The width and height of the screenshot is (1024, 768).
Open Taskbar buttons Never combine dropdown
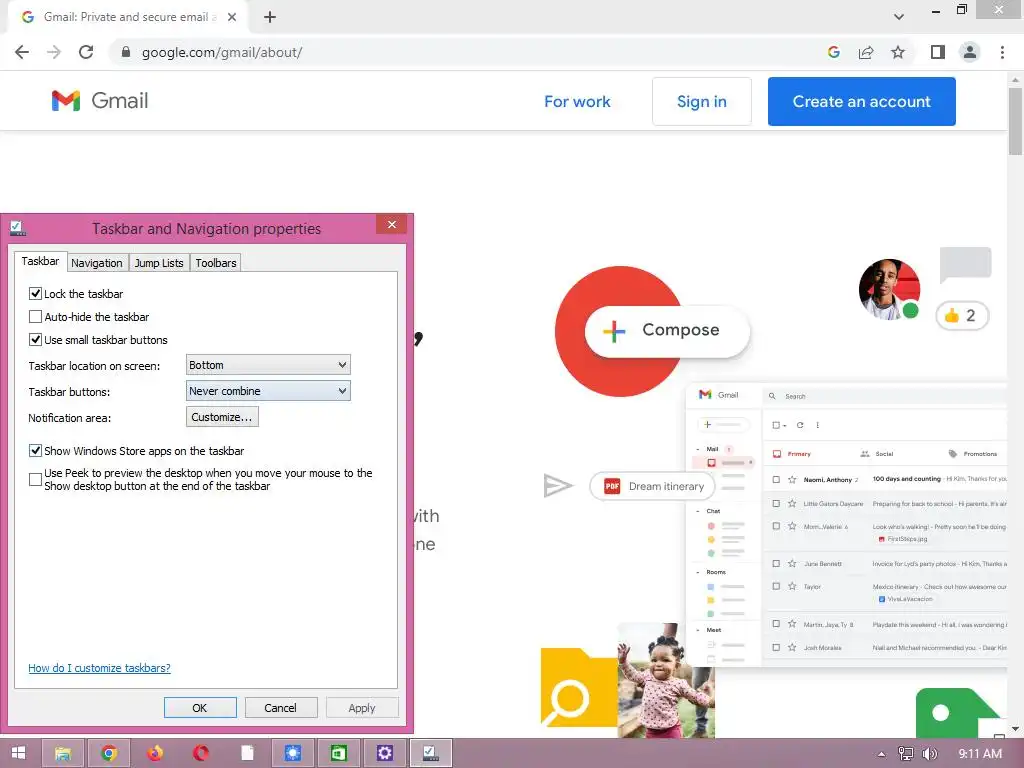click(x=268, y=391)
